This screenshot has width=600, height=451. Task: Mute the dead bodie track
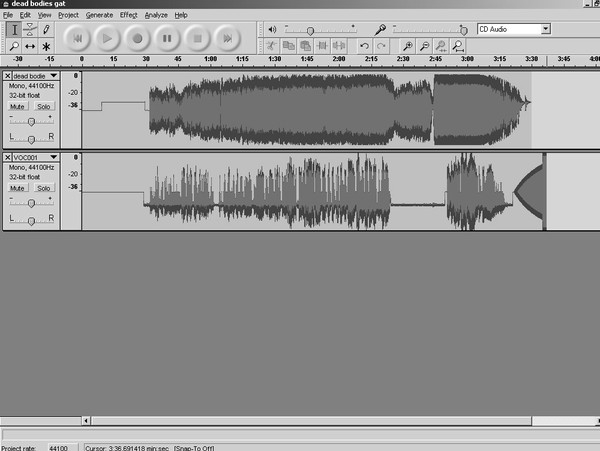point(17,106)
